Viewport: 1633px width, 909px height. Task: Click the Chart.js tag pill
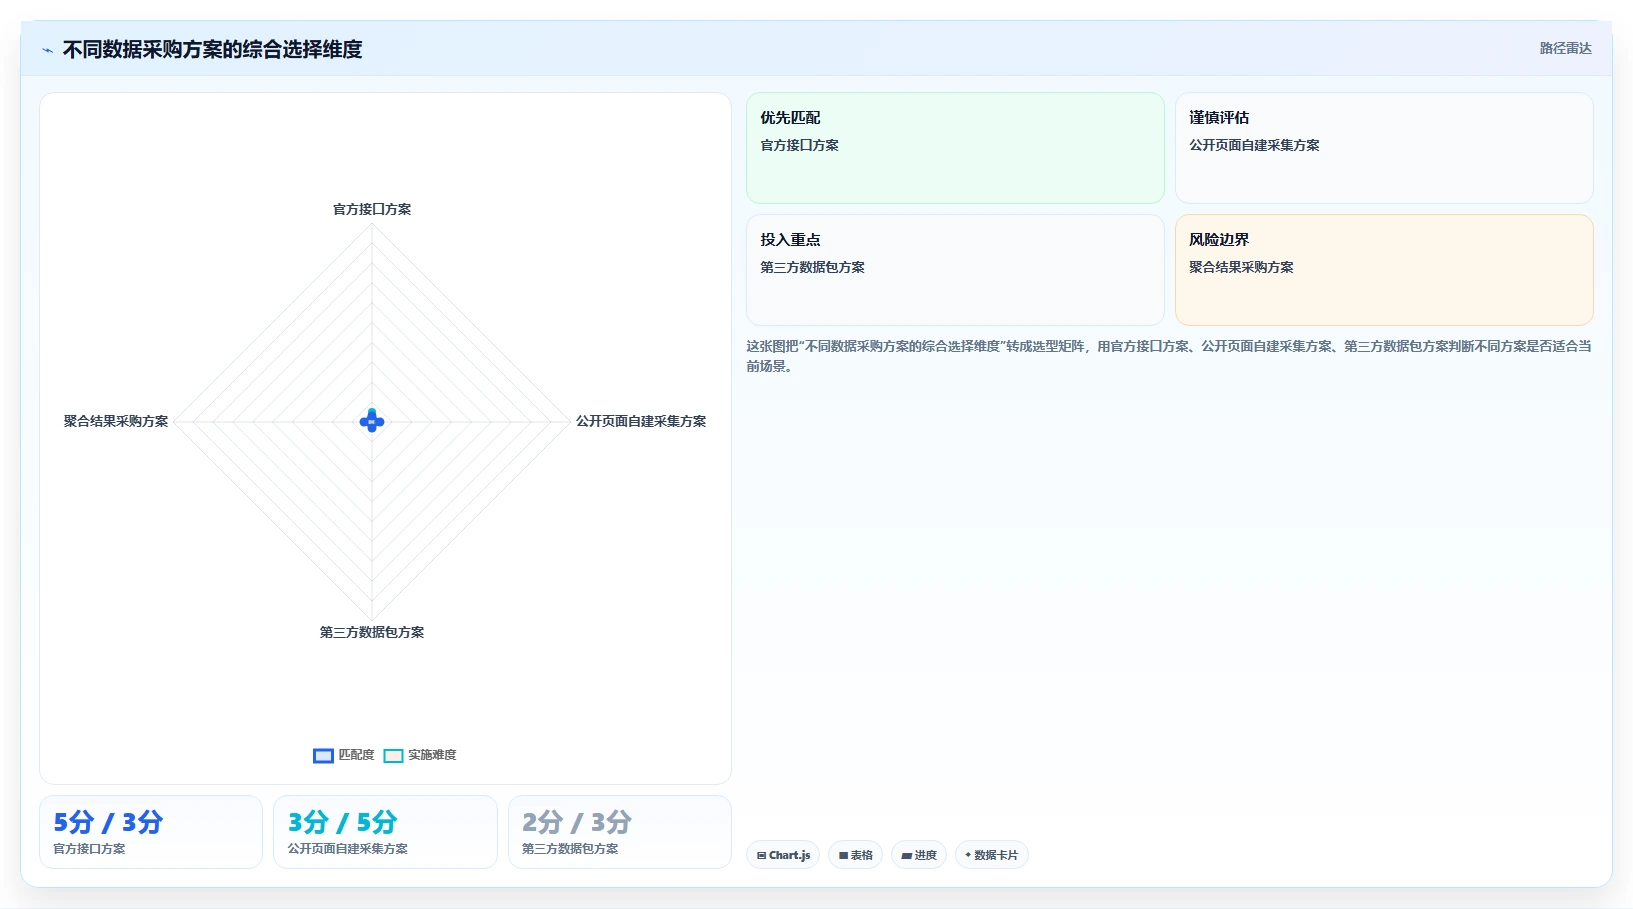783,855
